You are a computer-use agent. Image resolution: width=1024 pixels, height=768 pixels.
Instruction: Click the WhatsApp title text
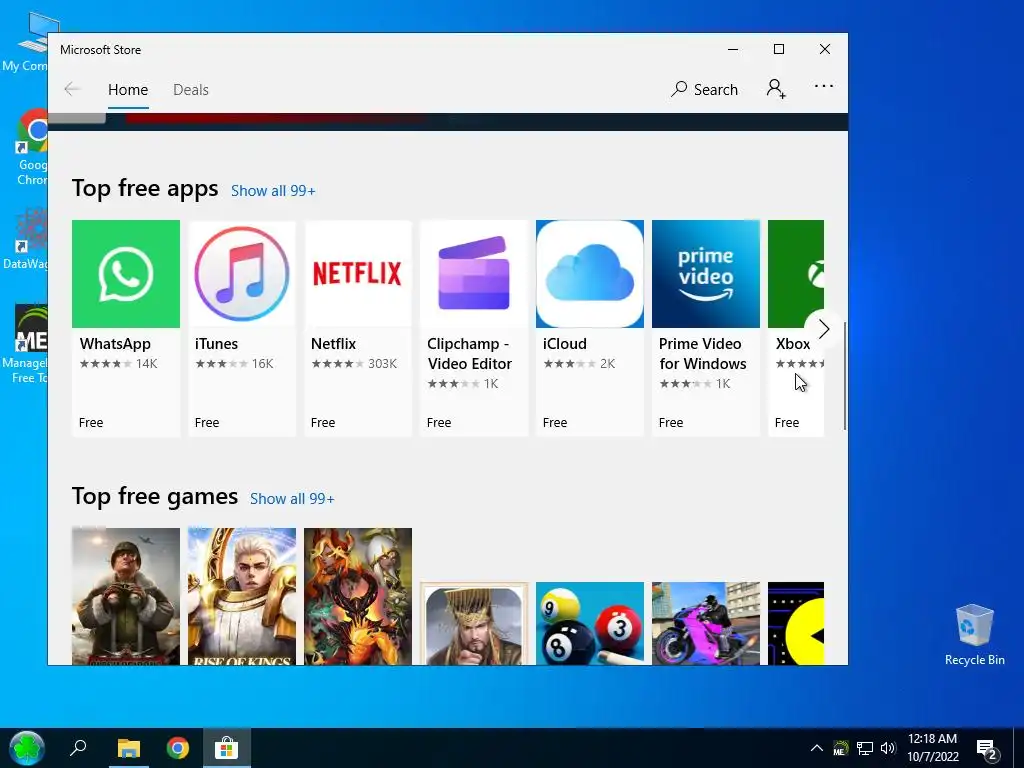[x=115, y=344]
